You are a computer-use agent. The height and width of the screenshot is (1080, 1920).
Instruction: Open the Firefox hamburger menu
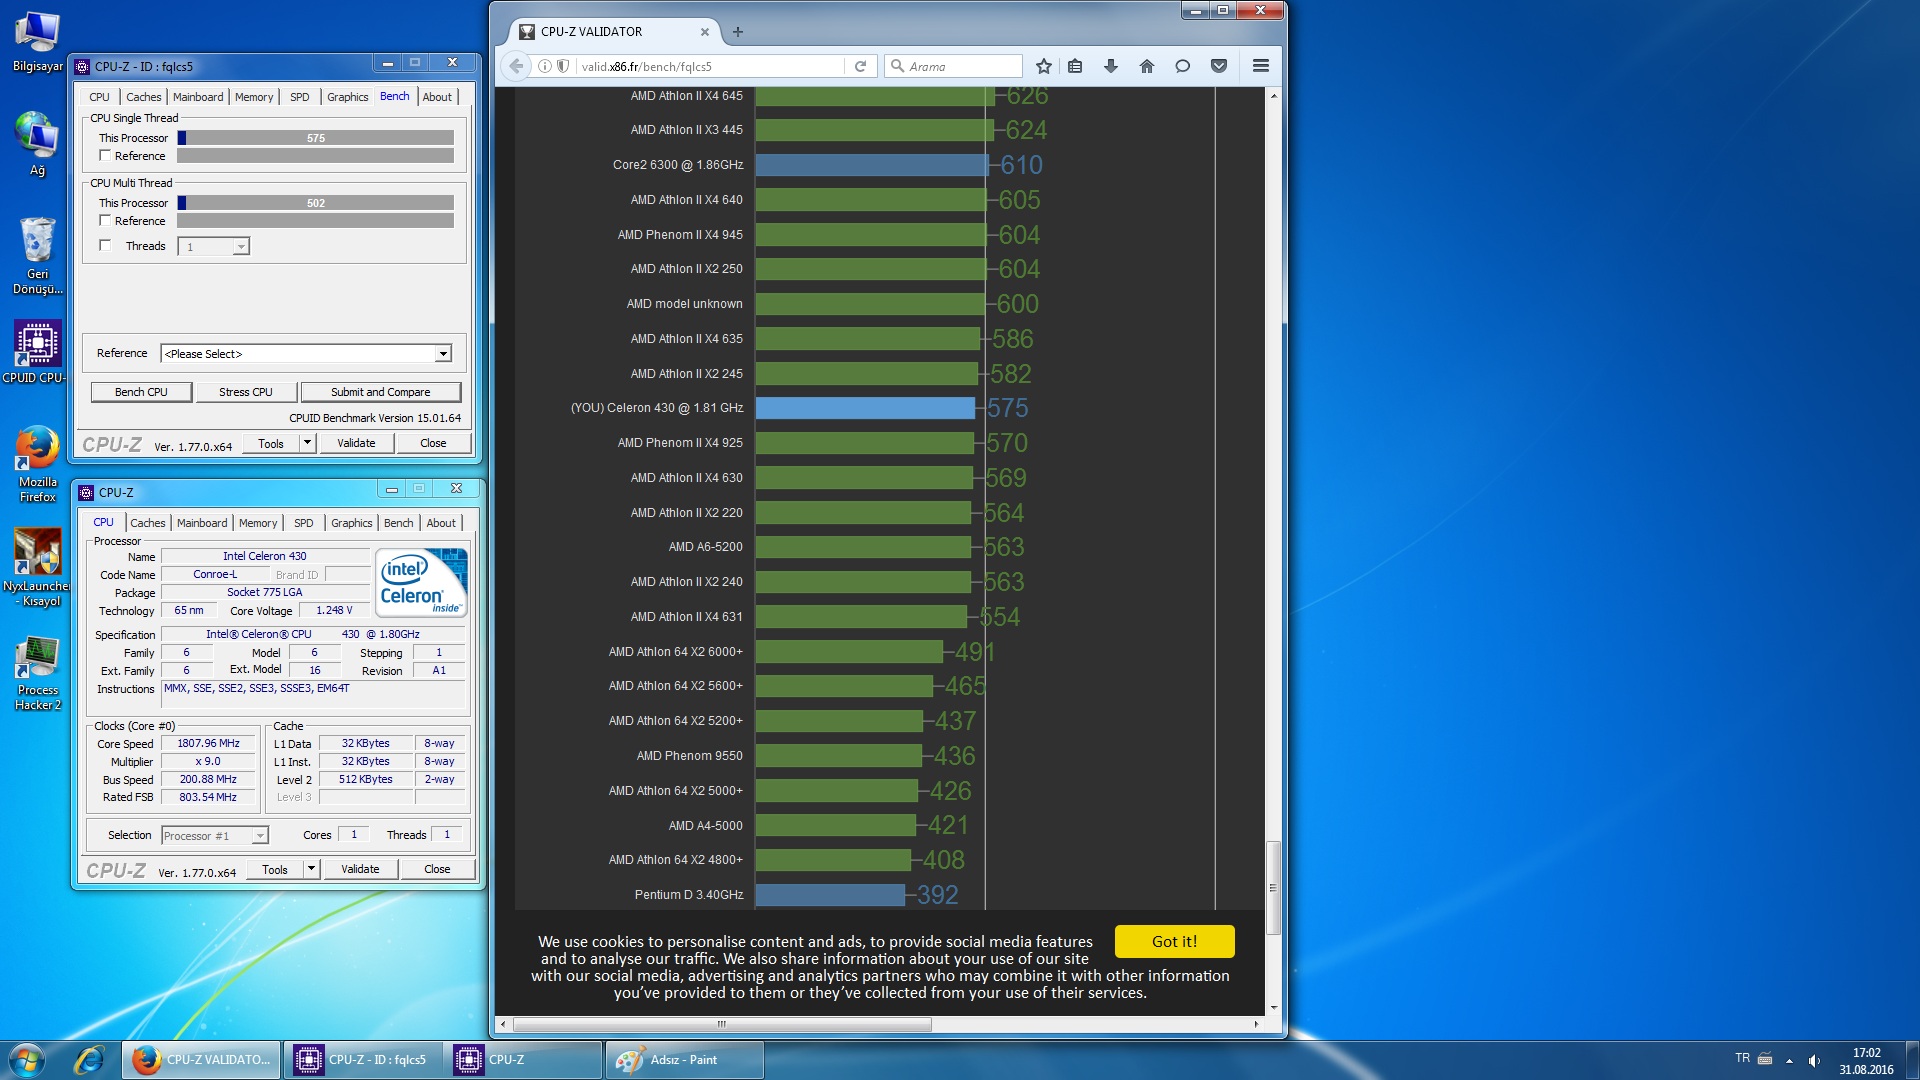tap(1261, 66)
